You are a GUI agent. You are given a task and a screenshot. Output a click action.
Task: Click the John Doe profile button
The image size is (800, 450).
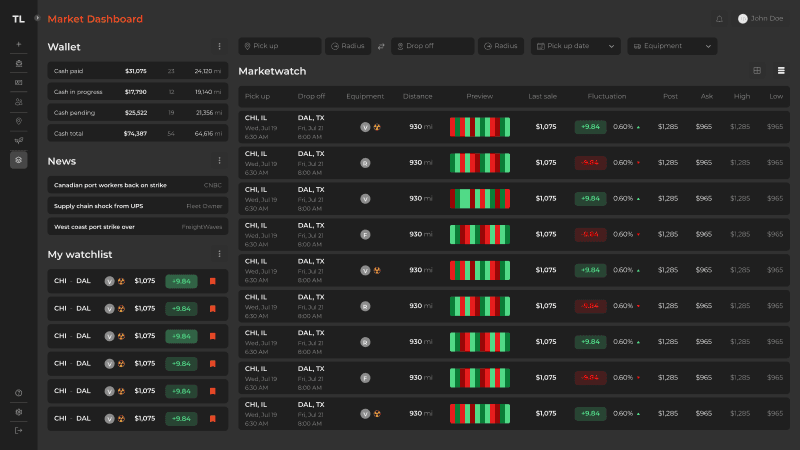point(760,19)
